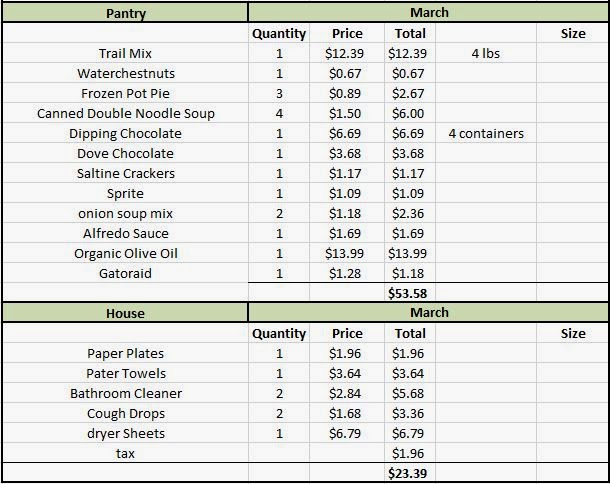Select the Quantity column header in House section
Screen dimensions: 610x484
pos(279,333)
